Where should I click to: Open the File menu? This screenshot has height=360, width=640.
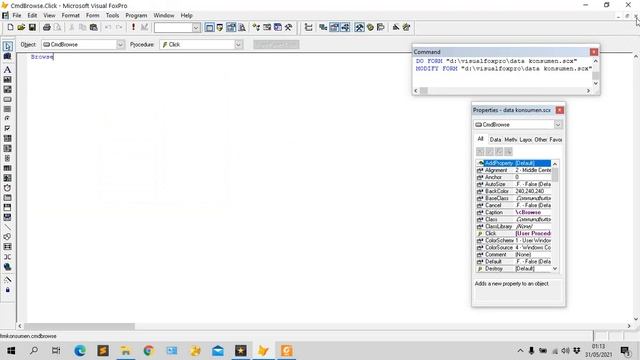point(17,16)
